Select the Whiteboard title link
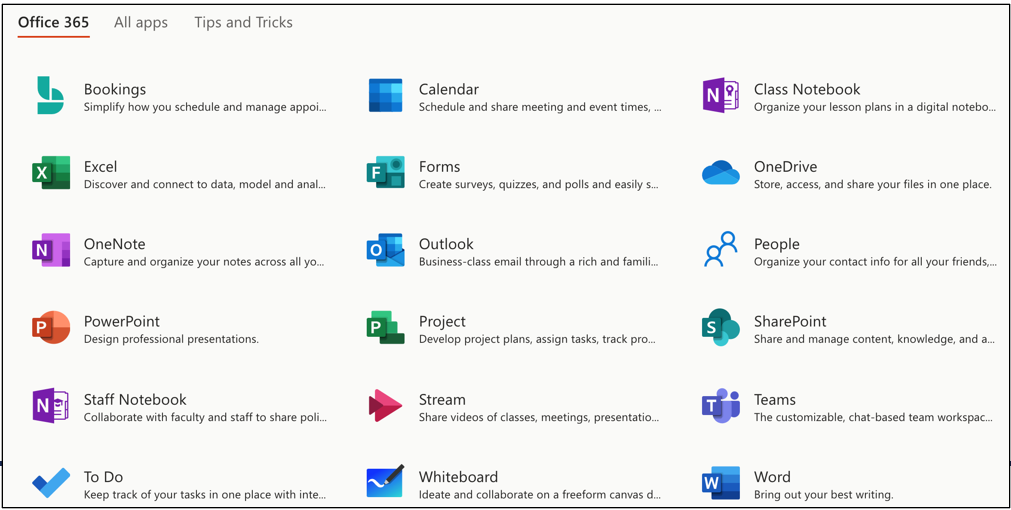The image size is (1011, 510). [458, 476]
